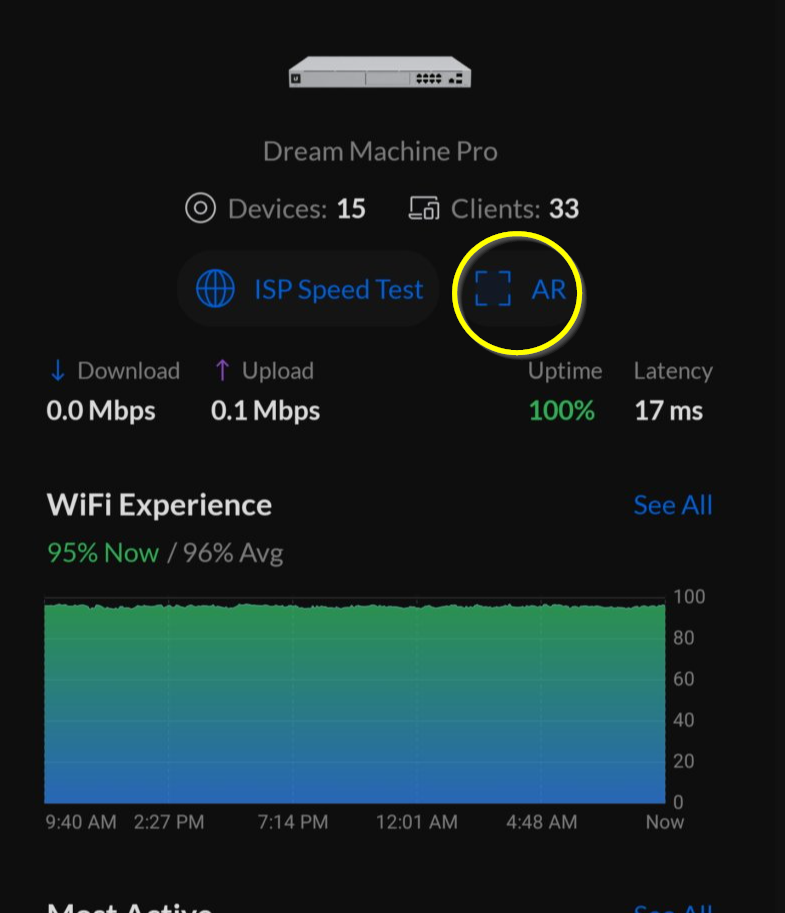Tap the chart at 12:01 AM marker
This screenshot has width=785, height=913.
pos(417,822)
